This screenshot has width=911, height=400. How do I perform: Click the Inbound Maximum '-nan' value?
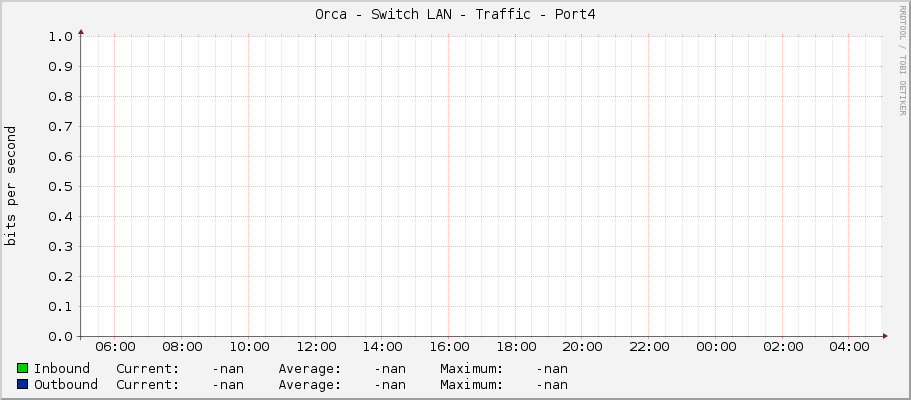click(552, 369)
